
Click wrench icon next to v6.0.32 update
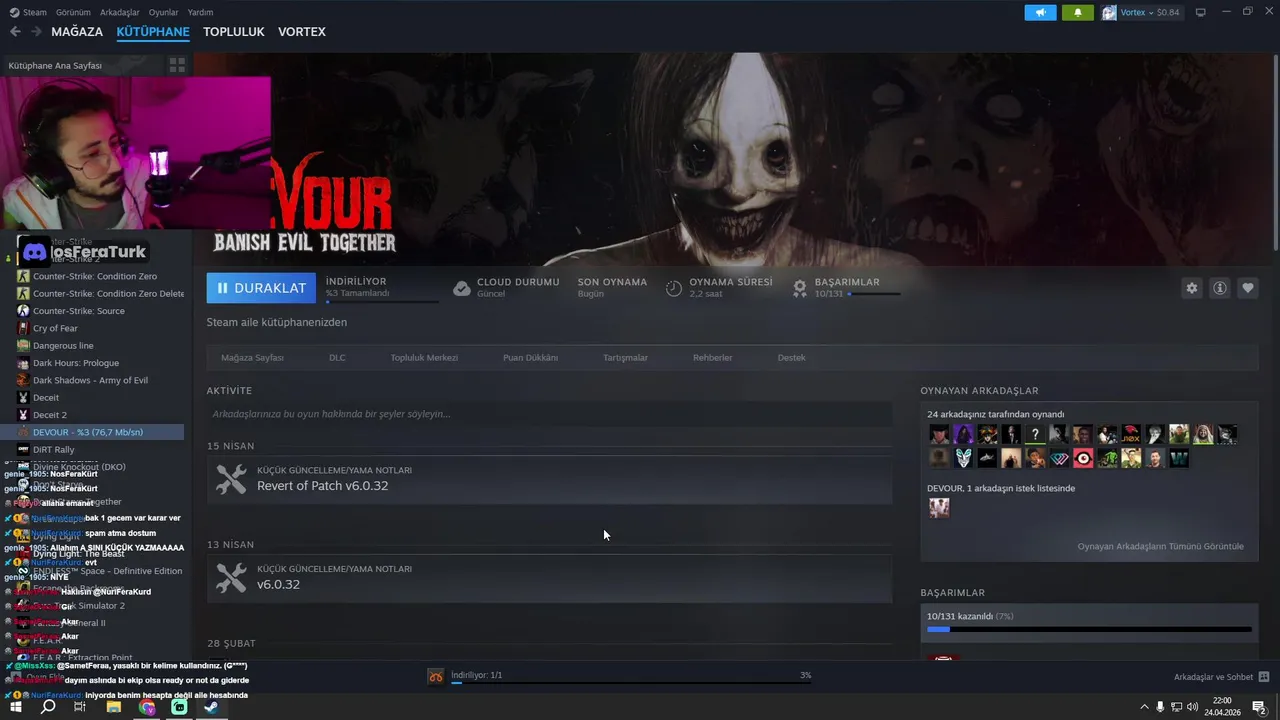(231, 577)
